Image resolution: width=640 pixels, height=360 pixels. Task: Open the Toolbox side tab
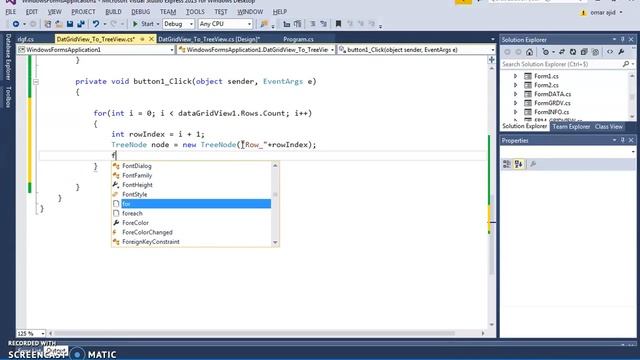pos(8,97)
